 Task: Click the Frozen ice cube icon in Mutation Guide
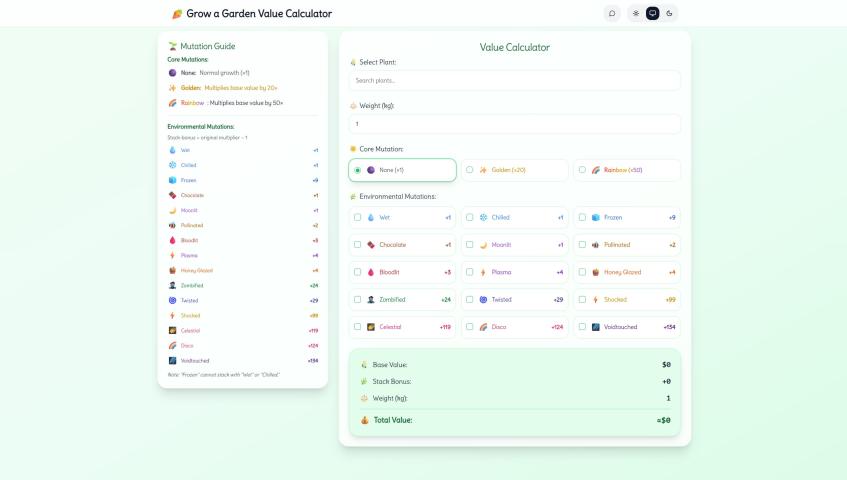(x=172, y=180)
